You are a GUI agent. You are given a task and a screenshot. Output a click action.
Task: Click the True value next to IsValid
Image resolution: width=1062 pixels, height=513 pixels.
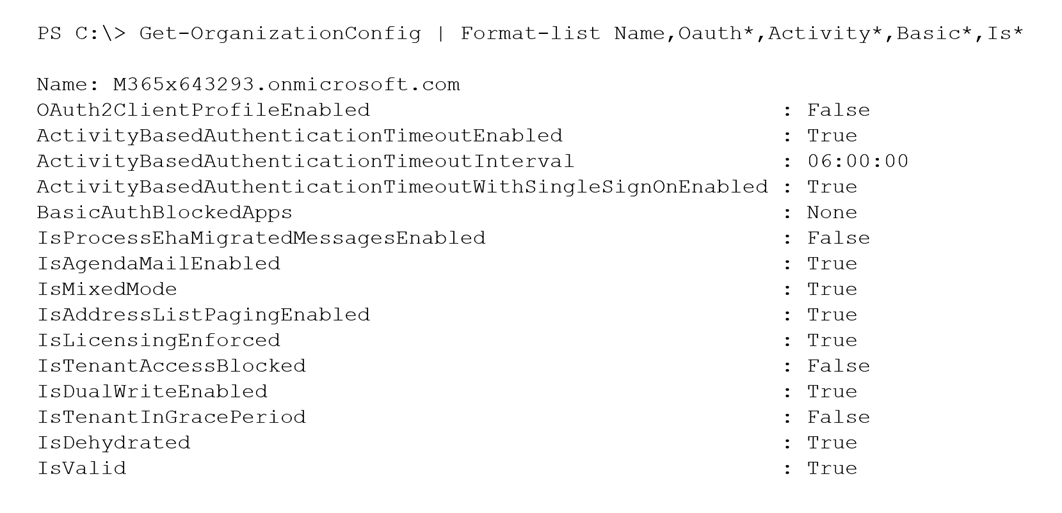[832, 468]
